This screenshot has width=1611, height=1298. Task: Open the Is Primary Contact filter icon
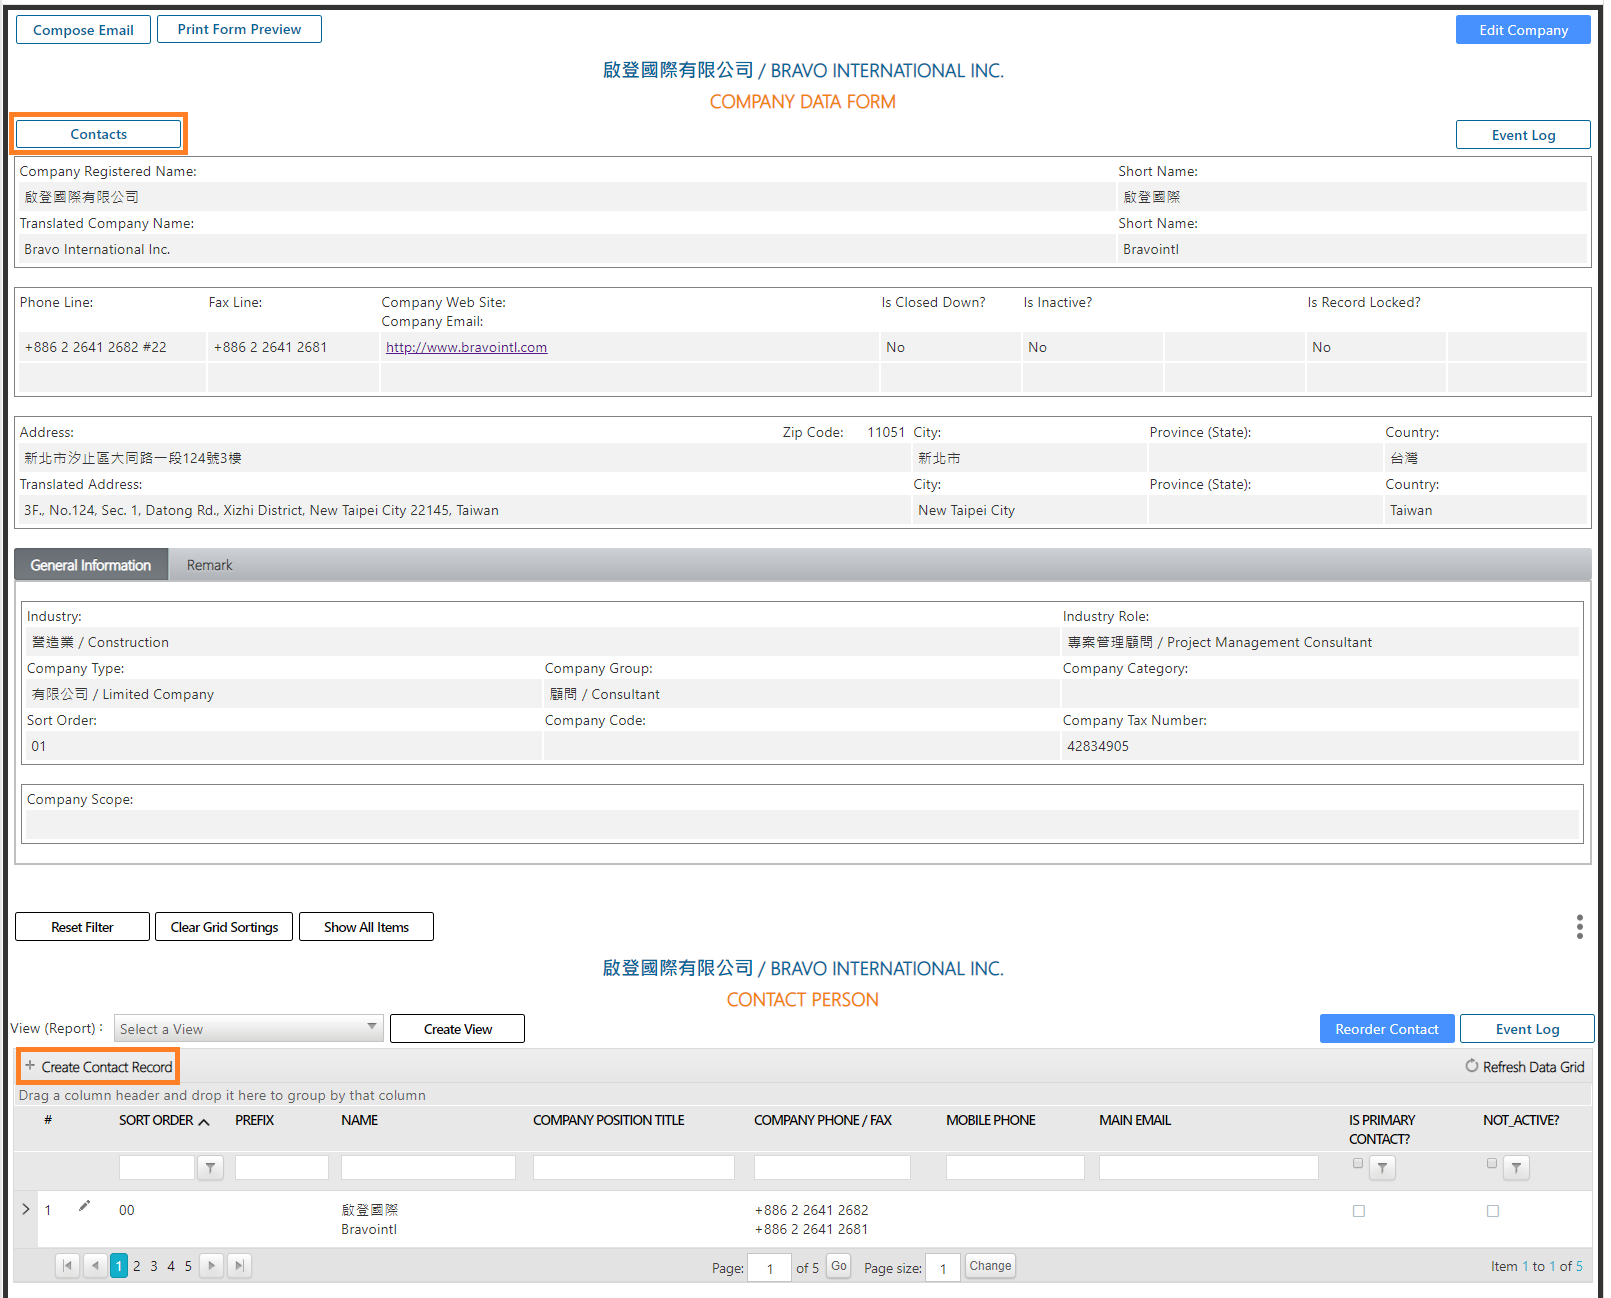(1382, 1167)
